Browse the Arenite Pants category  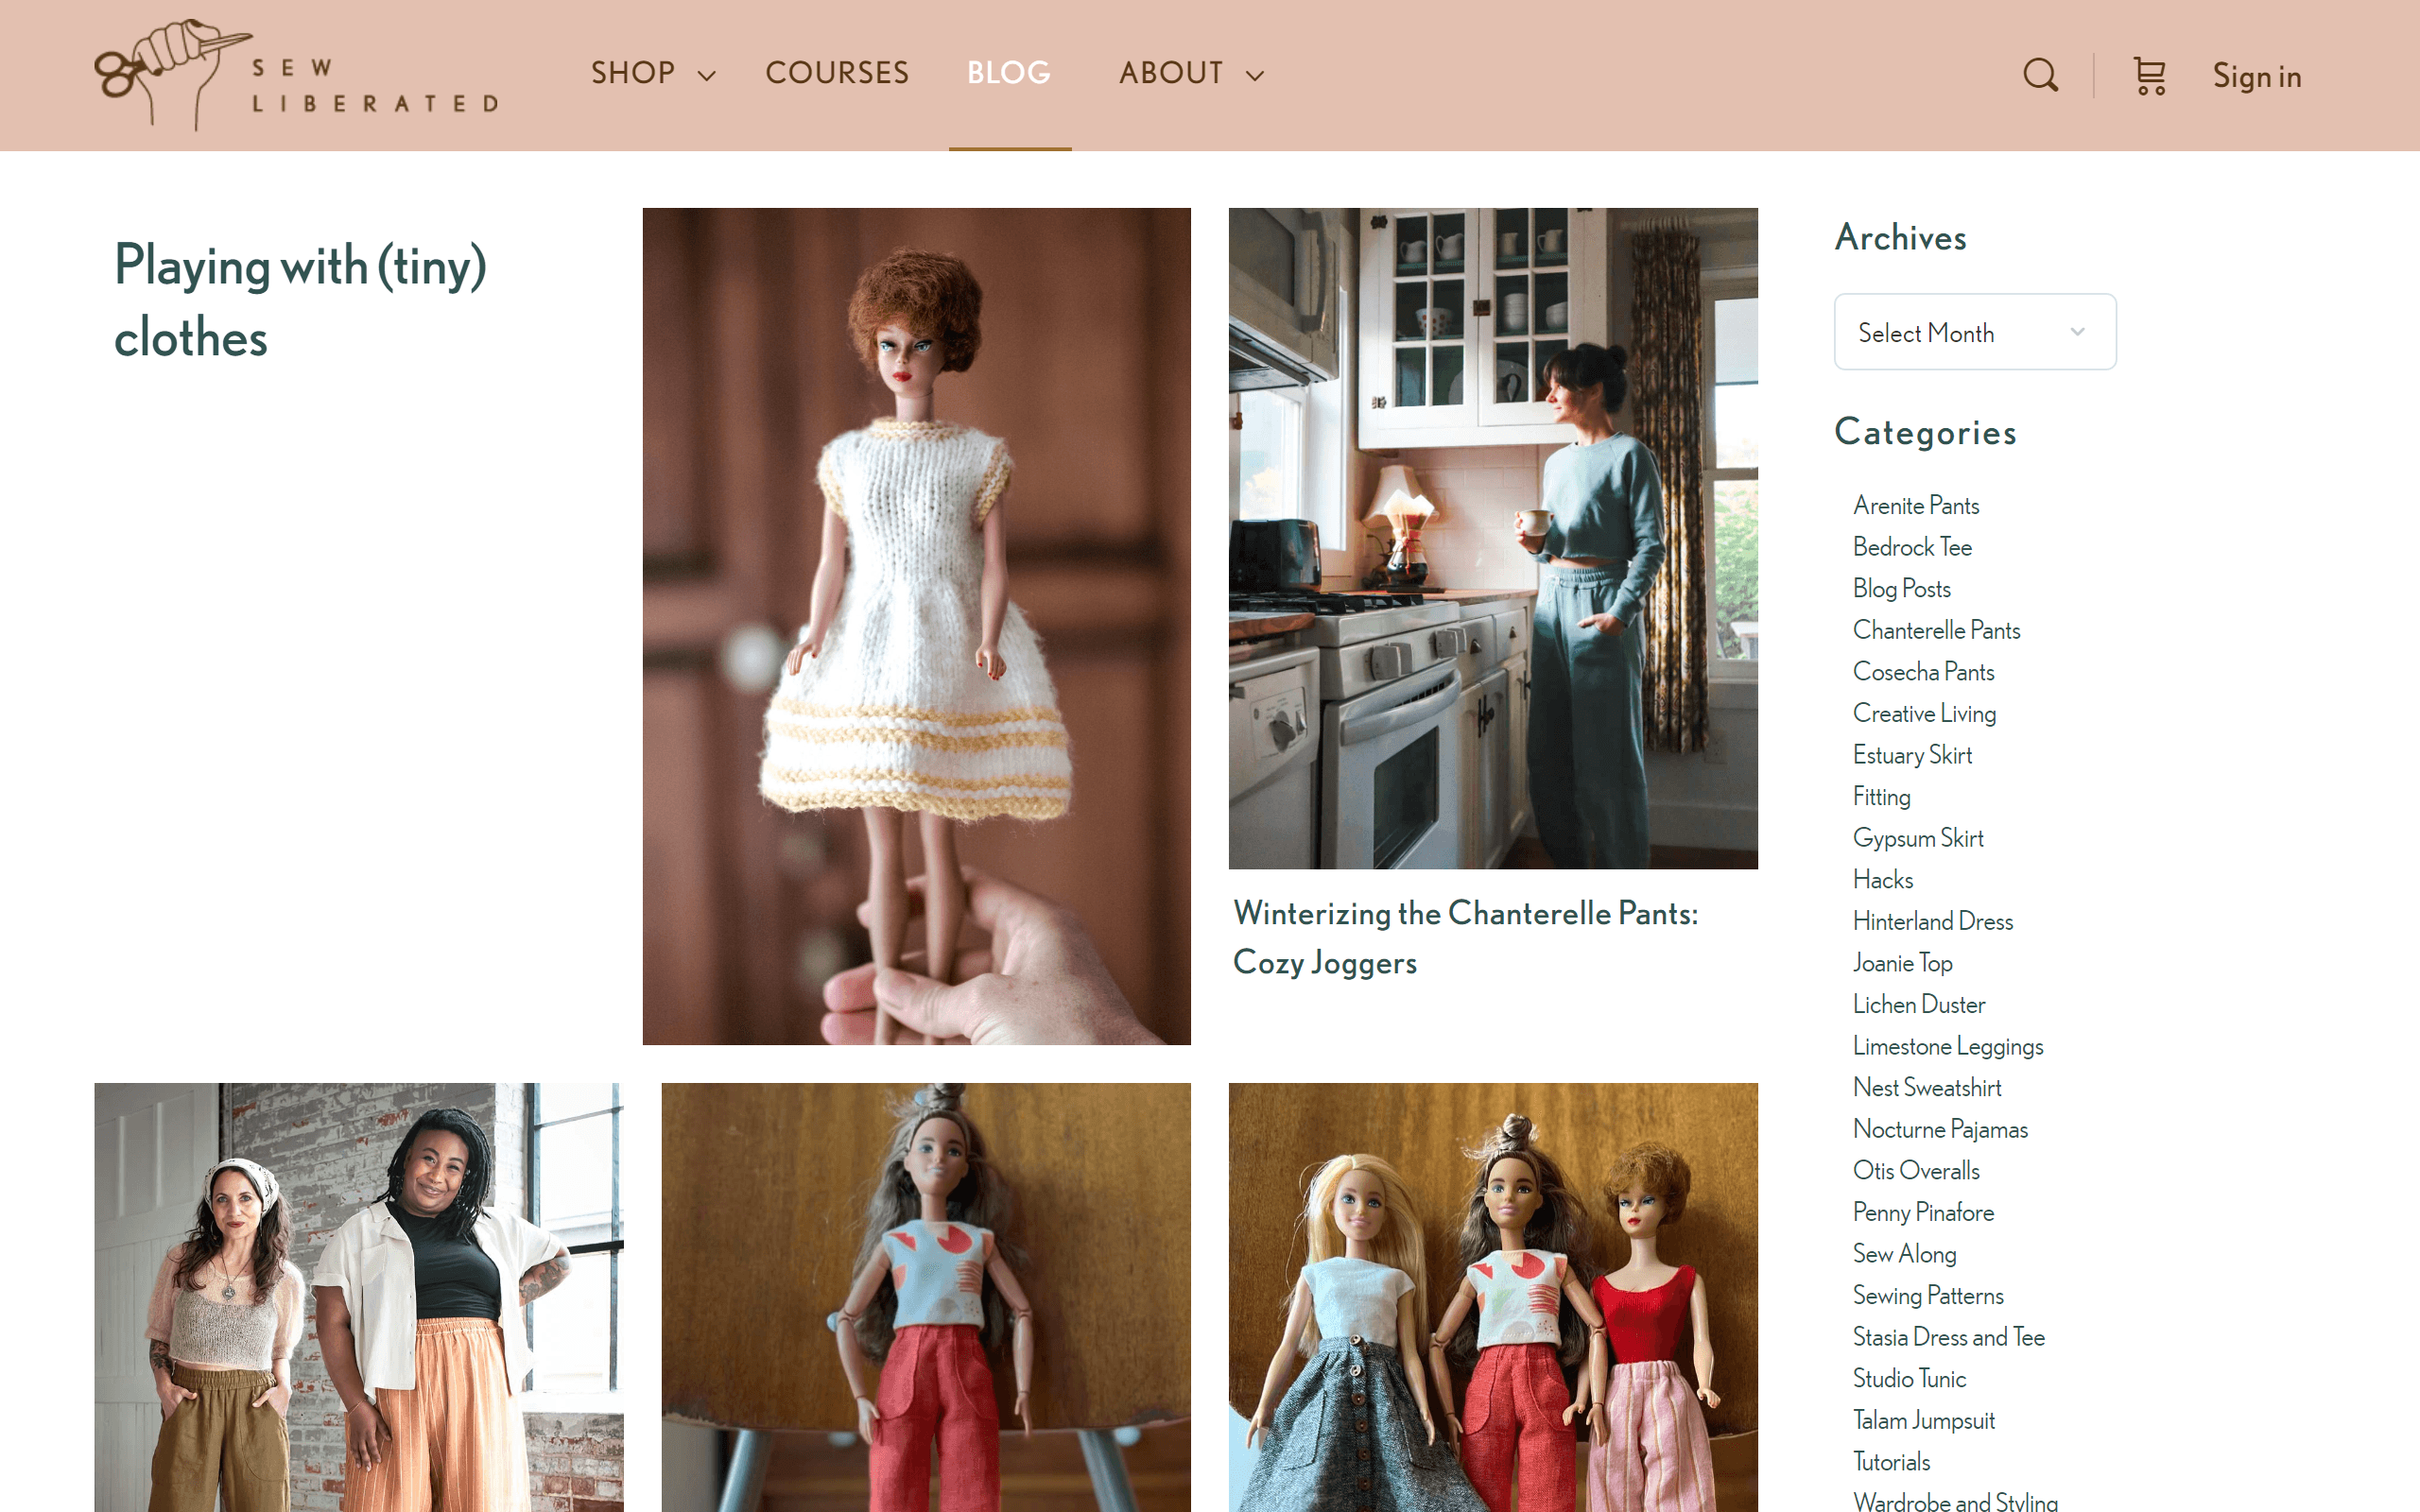pyautogui.click(x=1915, y=505)
